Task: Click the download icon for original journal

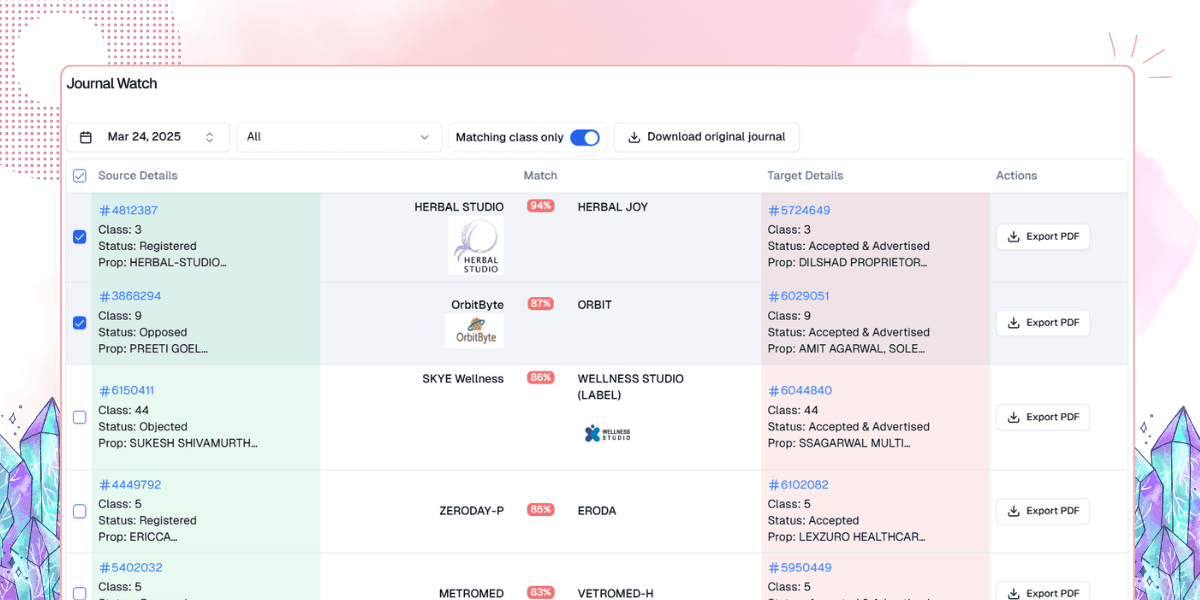Action: pos(634,137)
